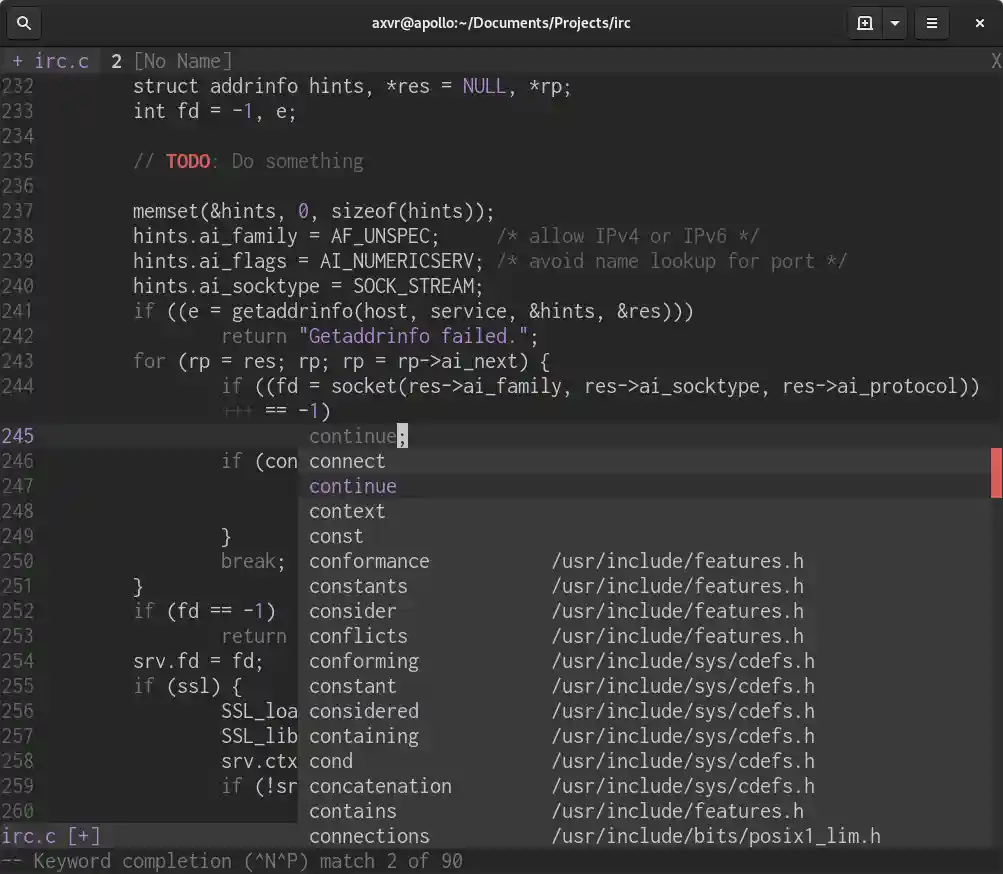The image size is (1003, 874).
Task: Select 'connect' from the completion popup
Action: tap(347, 461)
